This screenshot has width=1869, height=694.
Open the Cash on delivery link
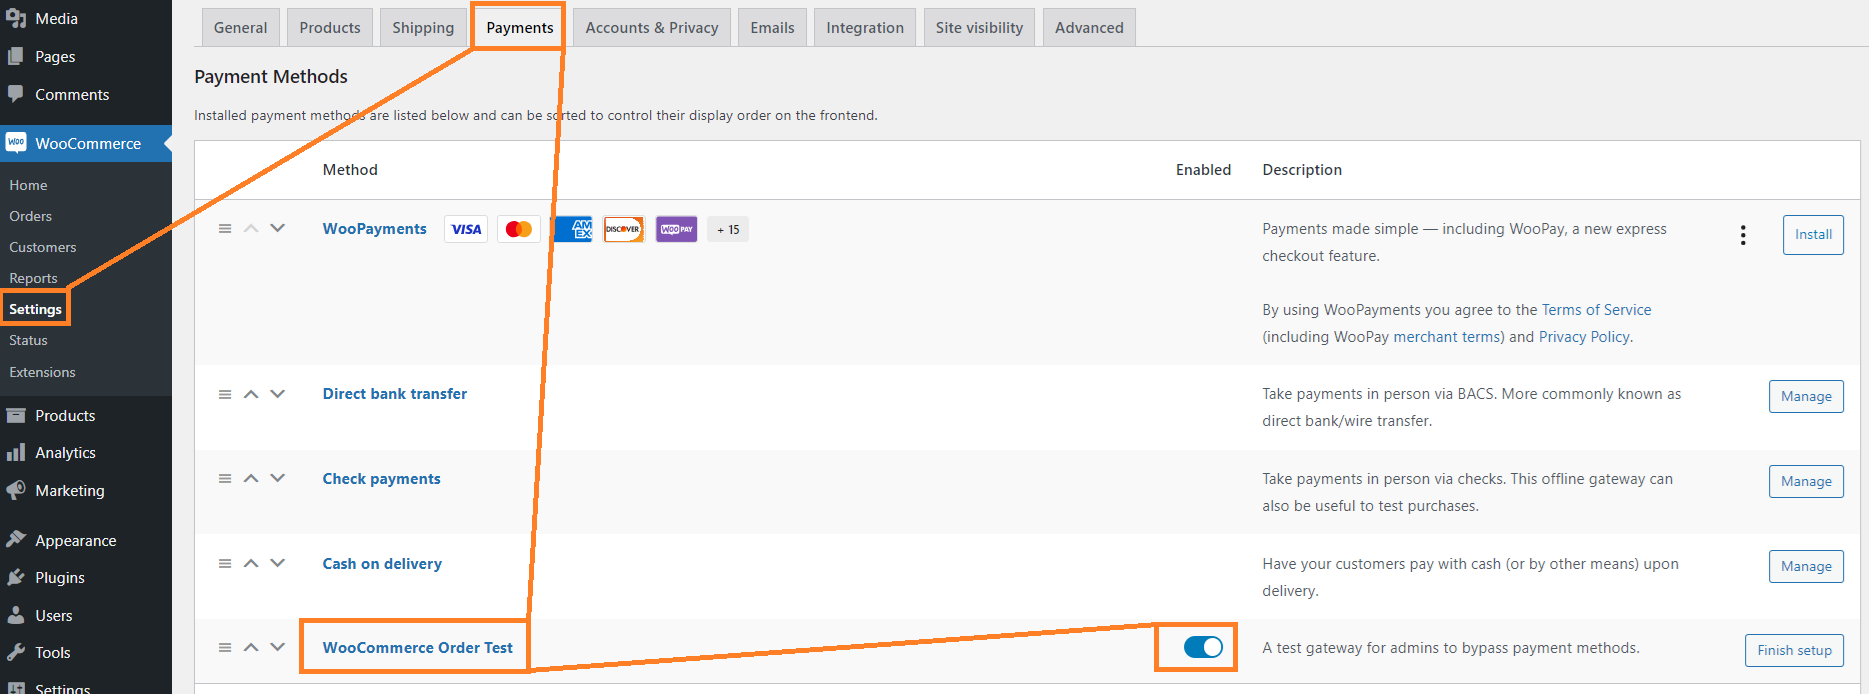[x=382, y=564]
